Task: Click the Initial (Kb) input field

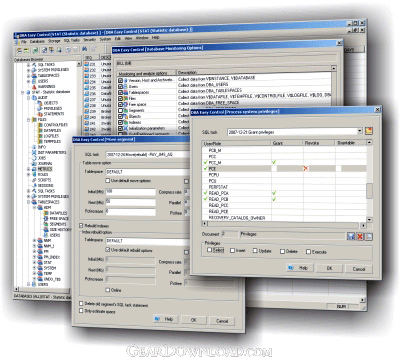Action: pos(130,192)
